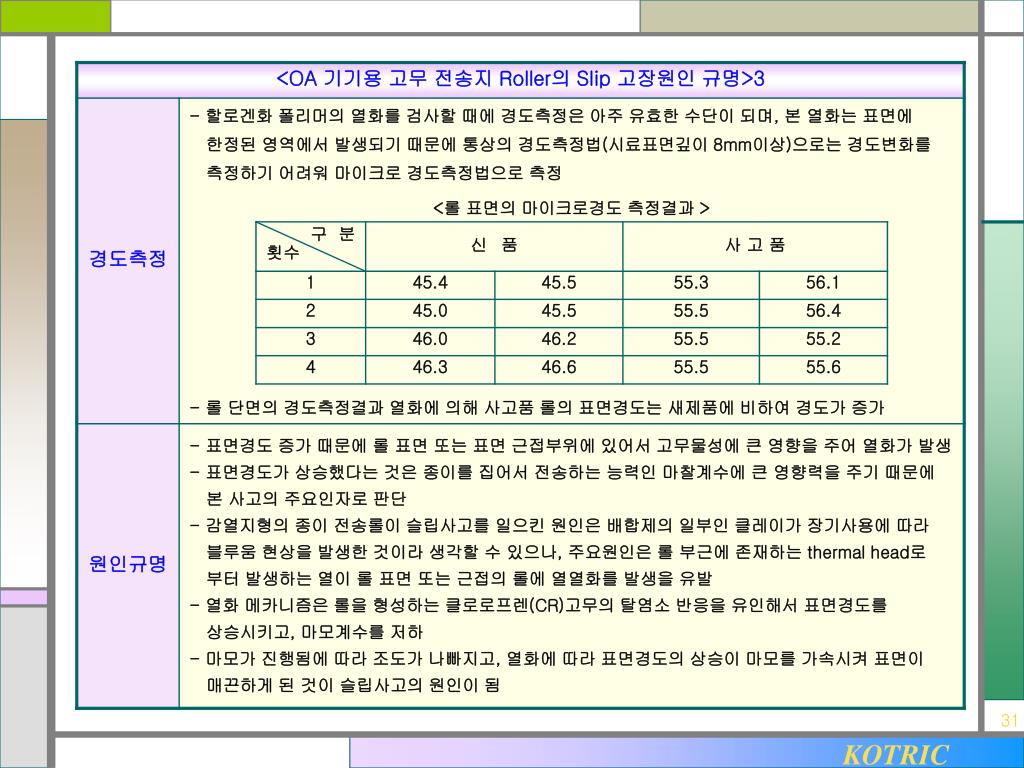Select the 경도측정 section label
The width and height of the screenshot is (1024, 768).
click(128, 259)
